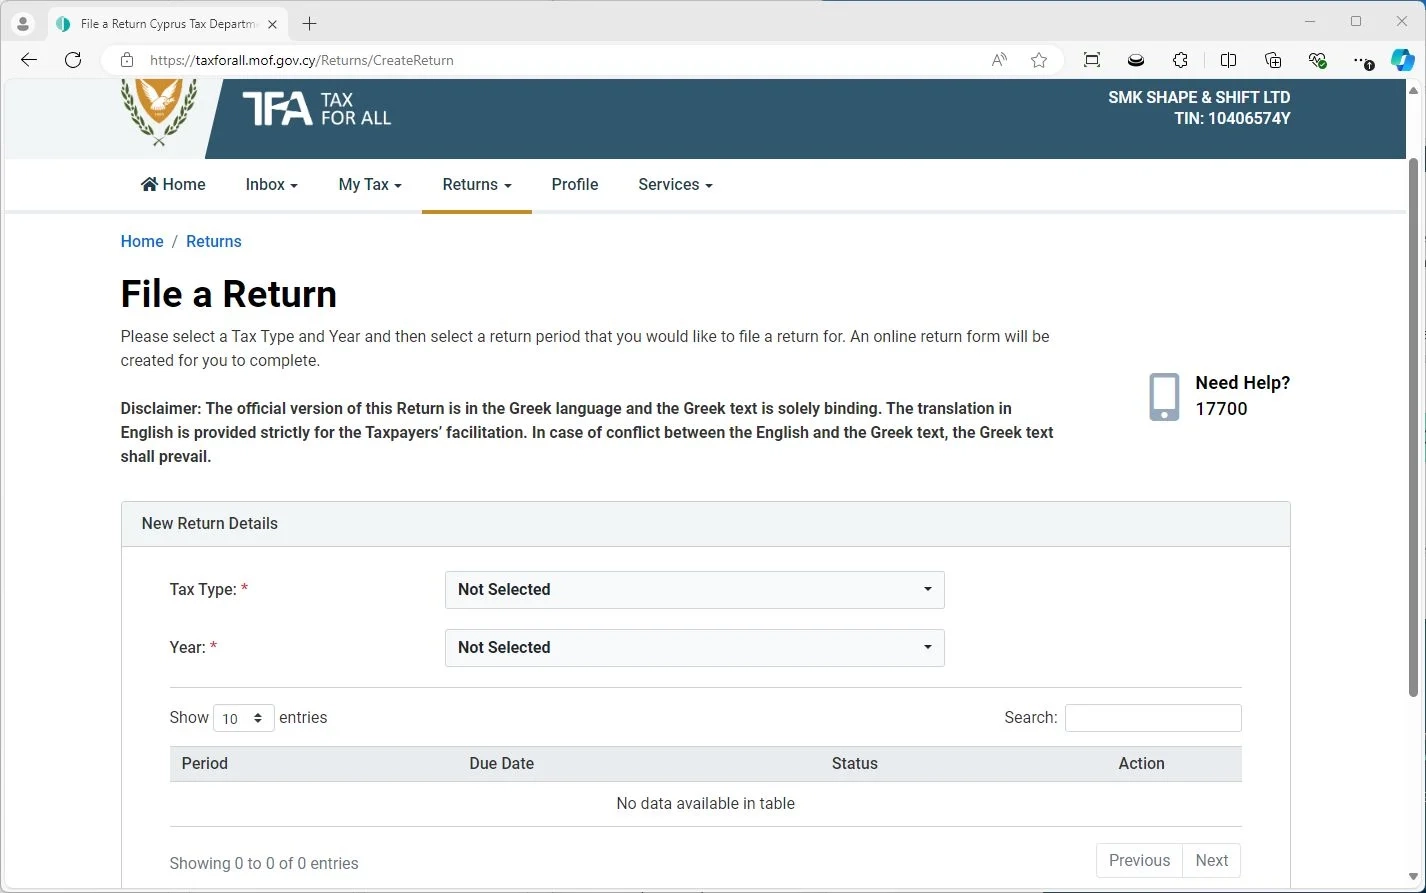The image size is (1426, 893).
Task: Open Copilot in the browser toolbar
Action: pyautogui.click(x=1403, y=60)
